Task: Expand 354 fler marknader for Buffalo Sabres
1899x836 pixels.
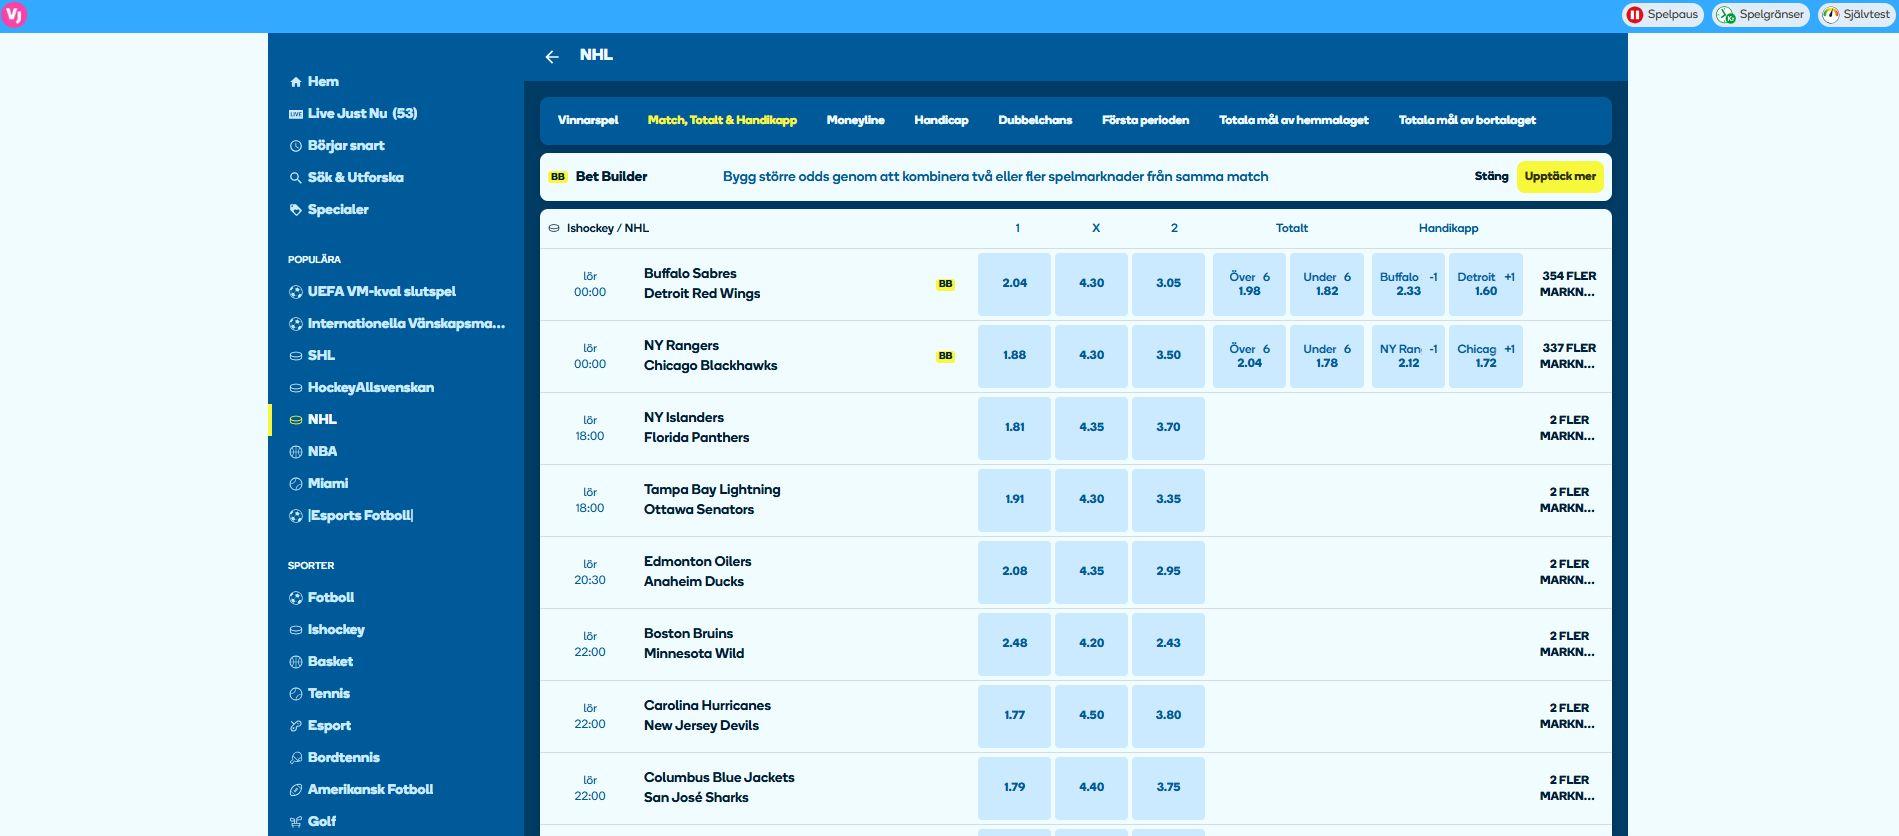Action: point(1568,284)
